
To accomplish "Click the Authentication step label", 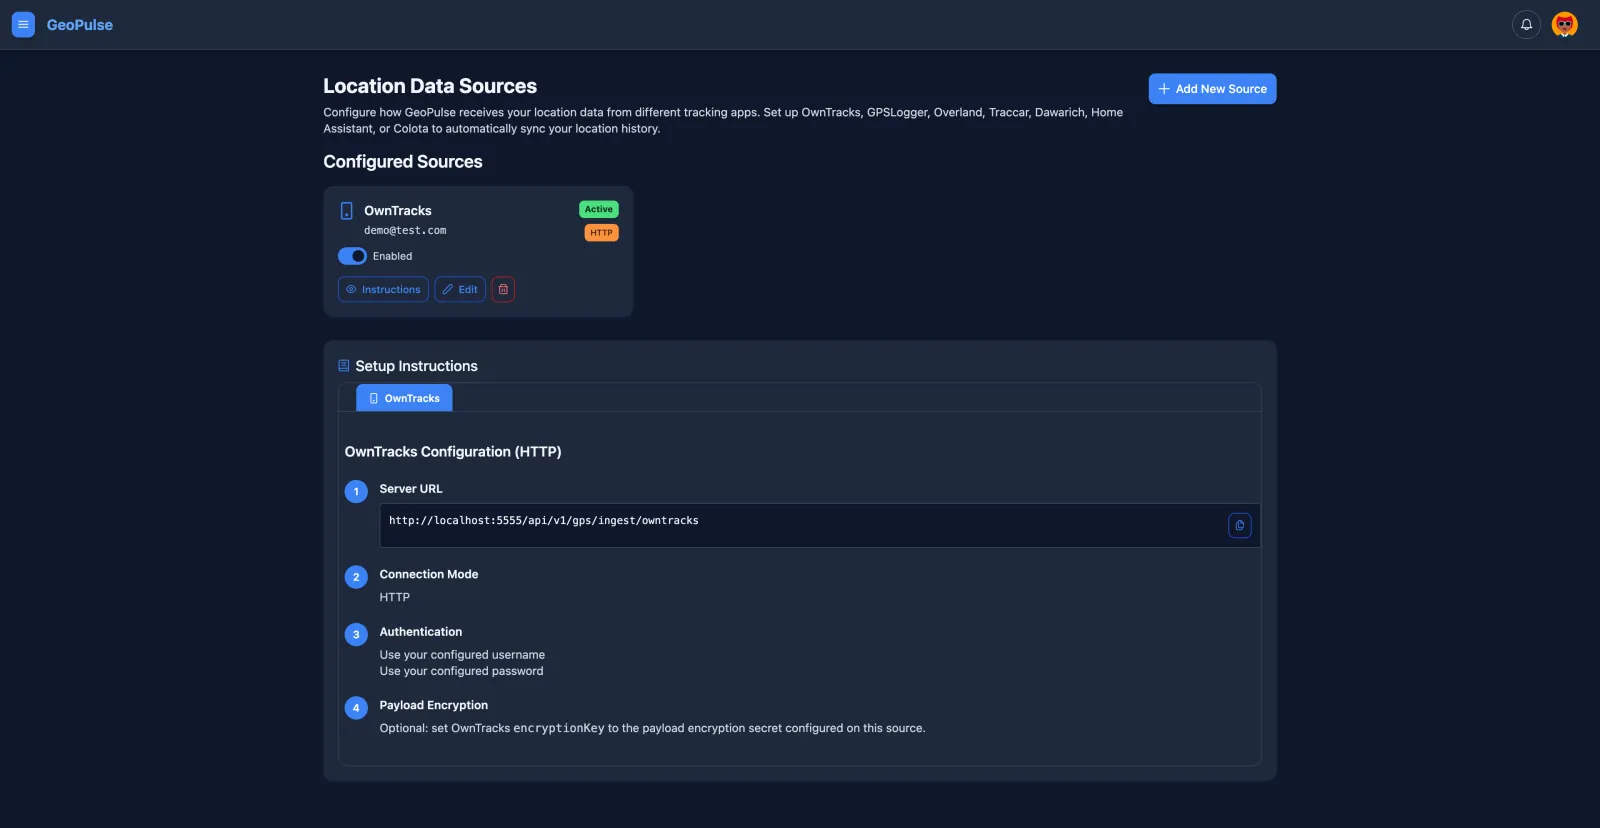I will click(x=421, y=632).
